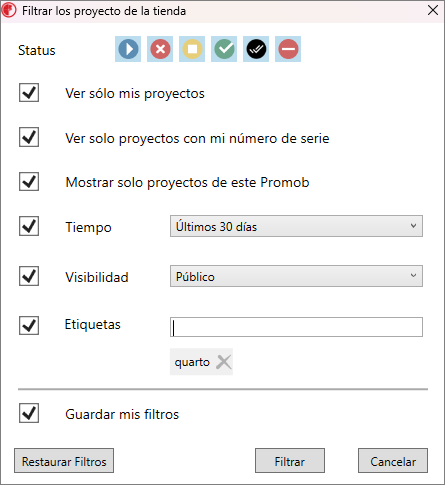The image size is (445, 485).
Task: Focus the Etiquetas text input field
Action: (x=296, y=327)
